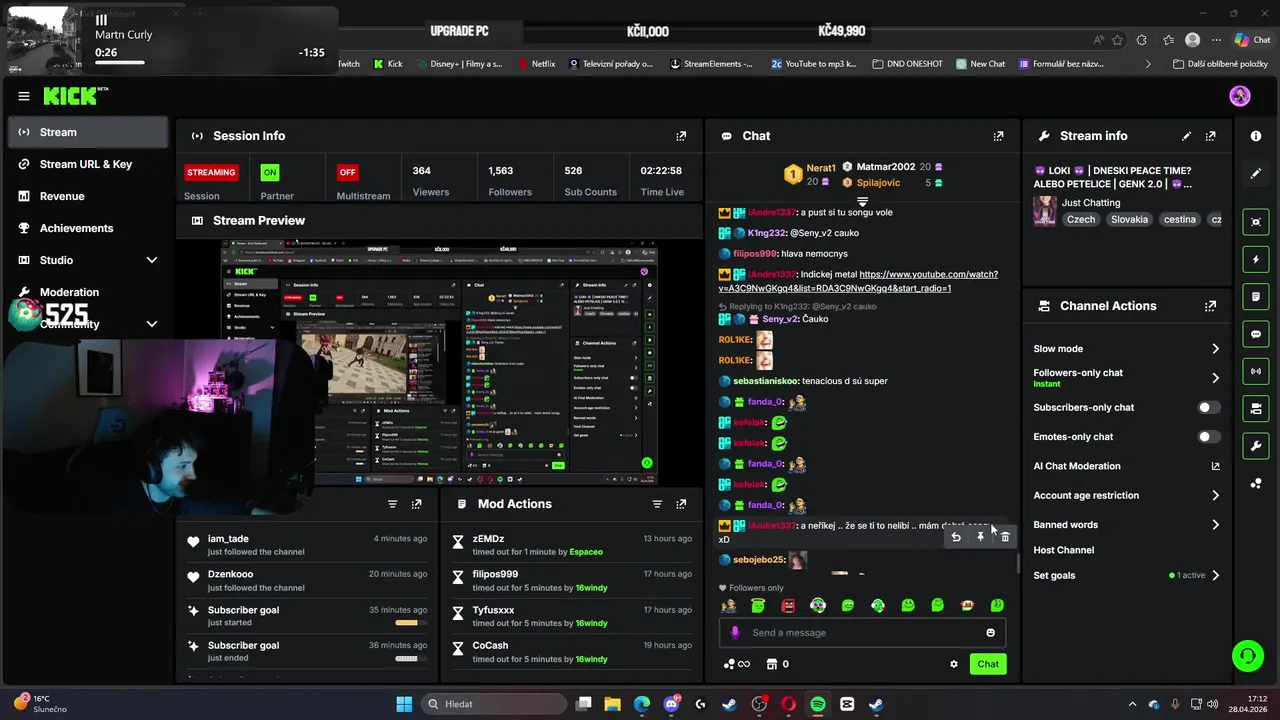Open the Netflix bookmark
This screenshot has height=720, width=1280.
(x=536, y=64)
